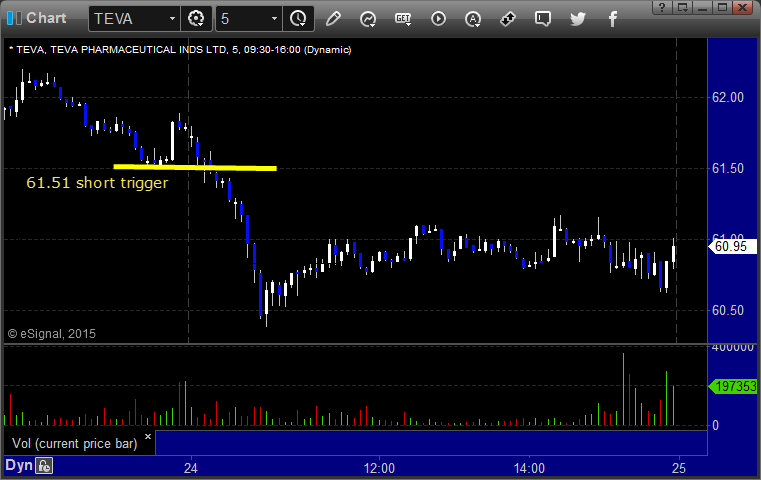
Task: Click the 25 date axis label
Action: pyautogui.click(x=679, y=468)
